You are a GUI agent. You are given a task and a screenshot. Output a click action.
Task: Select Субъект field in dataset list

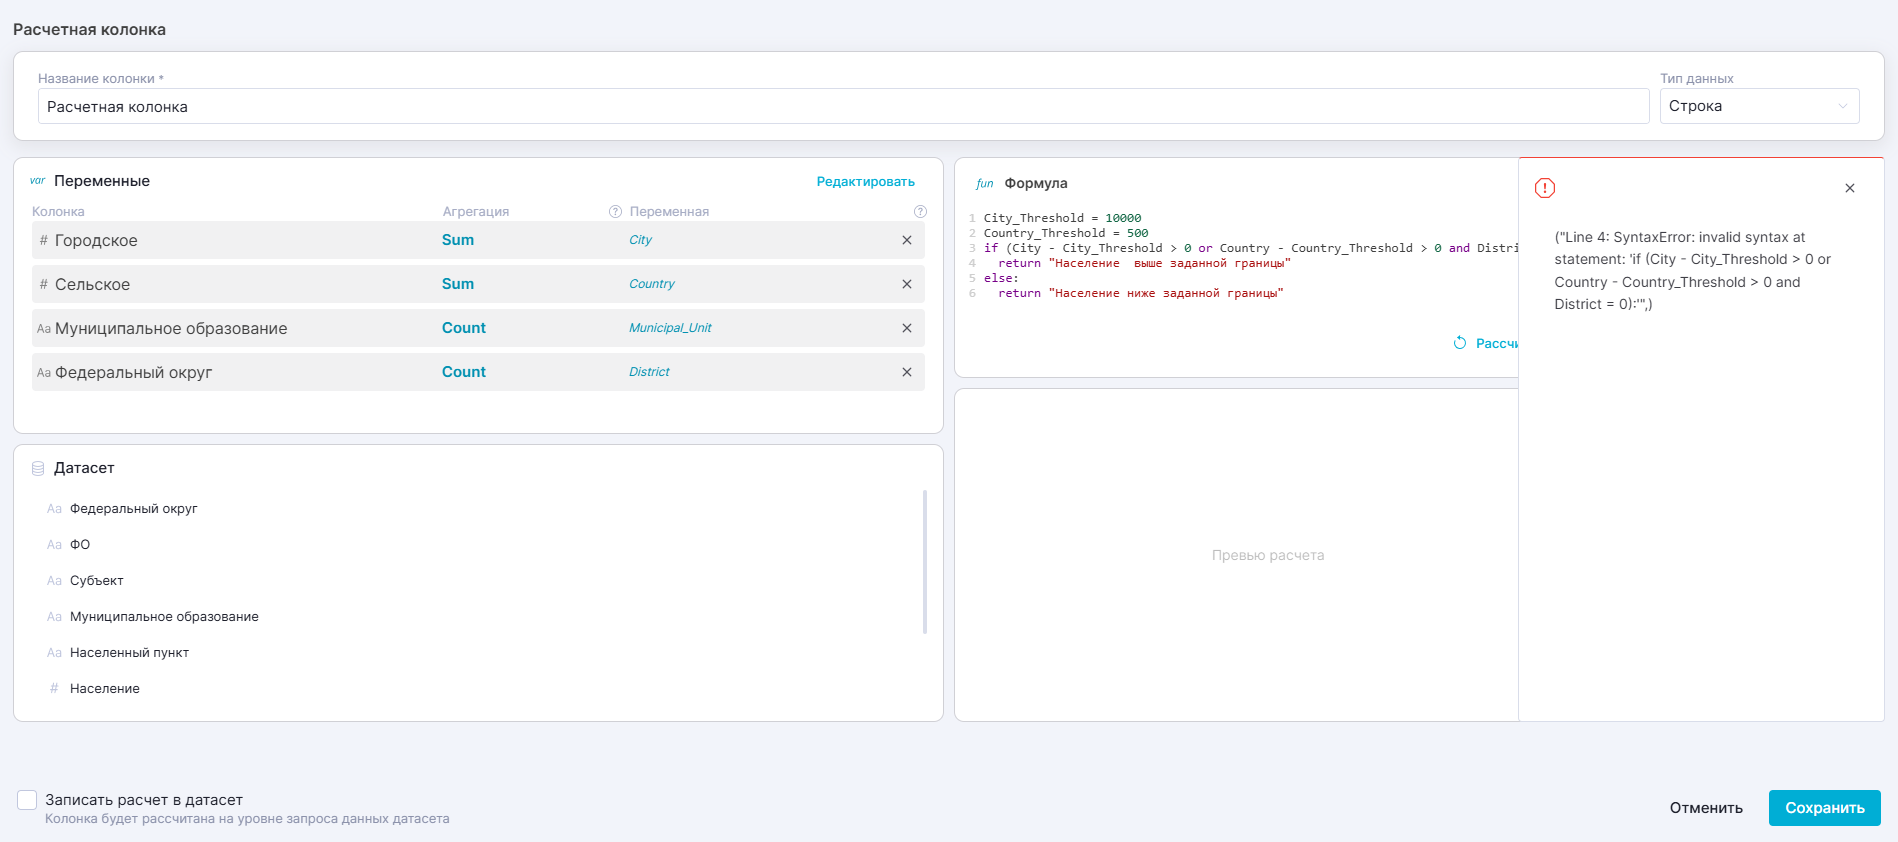[96, 581]
